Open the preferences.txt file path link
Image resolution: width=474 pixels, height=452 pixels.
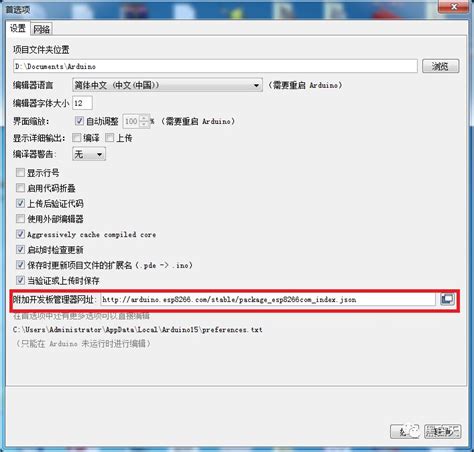tap(138, 330)
